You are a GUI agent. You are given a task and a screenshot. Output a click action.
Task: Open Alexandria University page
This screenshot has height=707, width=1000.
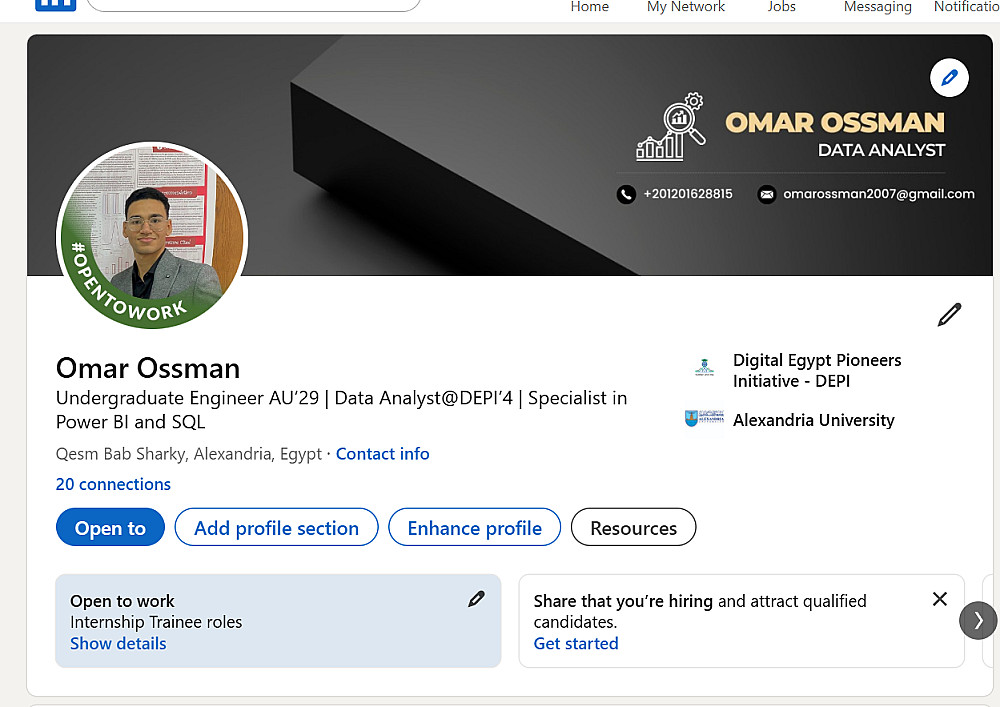(814, 420)
